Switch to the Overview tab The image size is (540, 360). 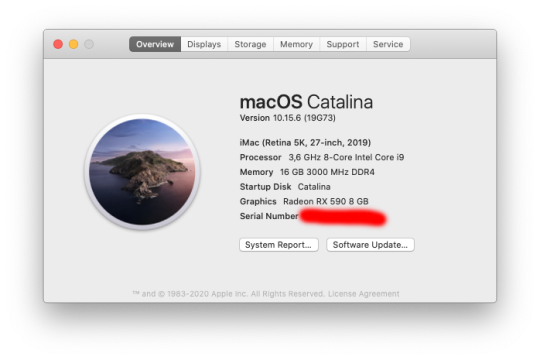[155, 44]
